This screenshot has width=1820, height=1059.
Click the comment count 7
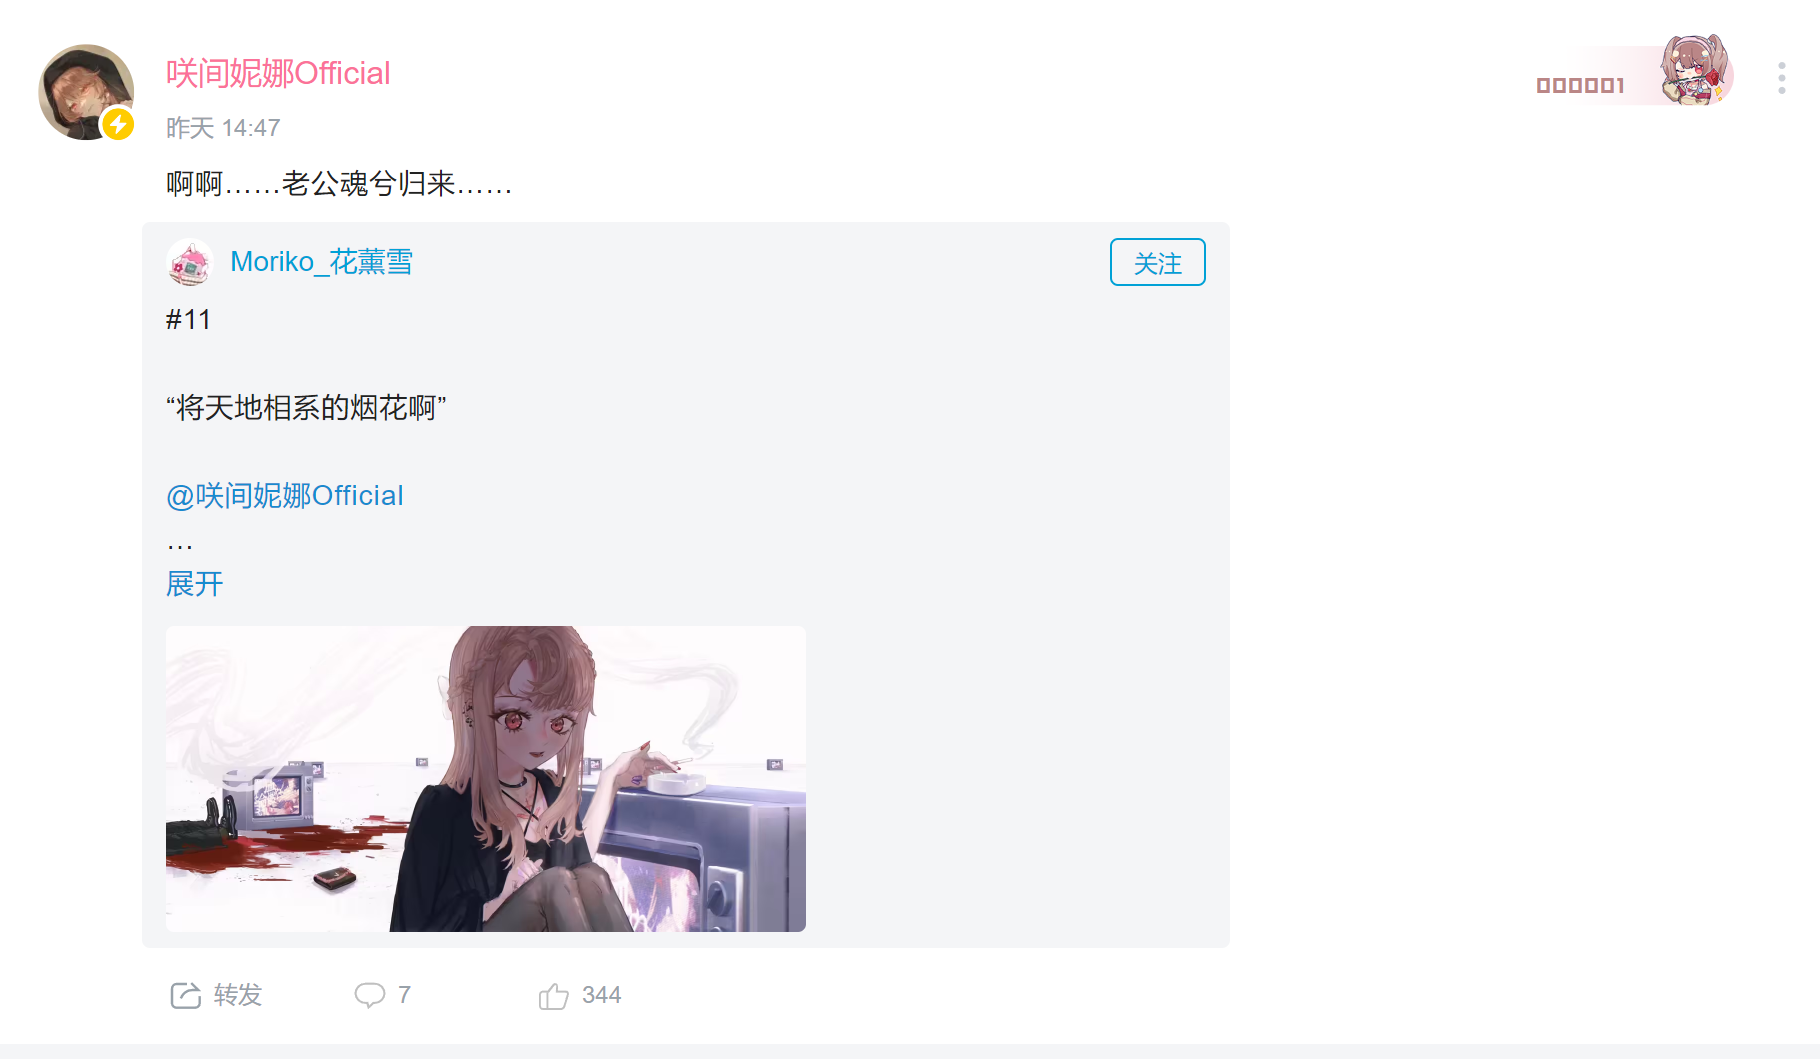click(x=404, y=995)
